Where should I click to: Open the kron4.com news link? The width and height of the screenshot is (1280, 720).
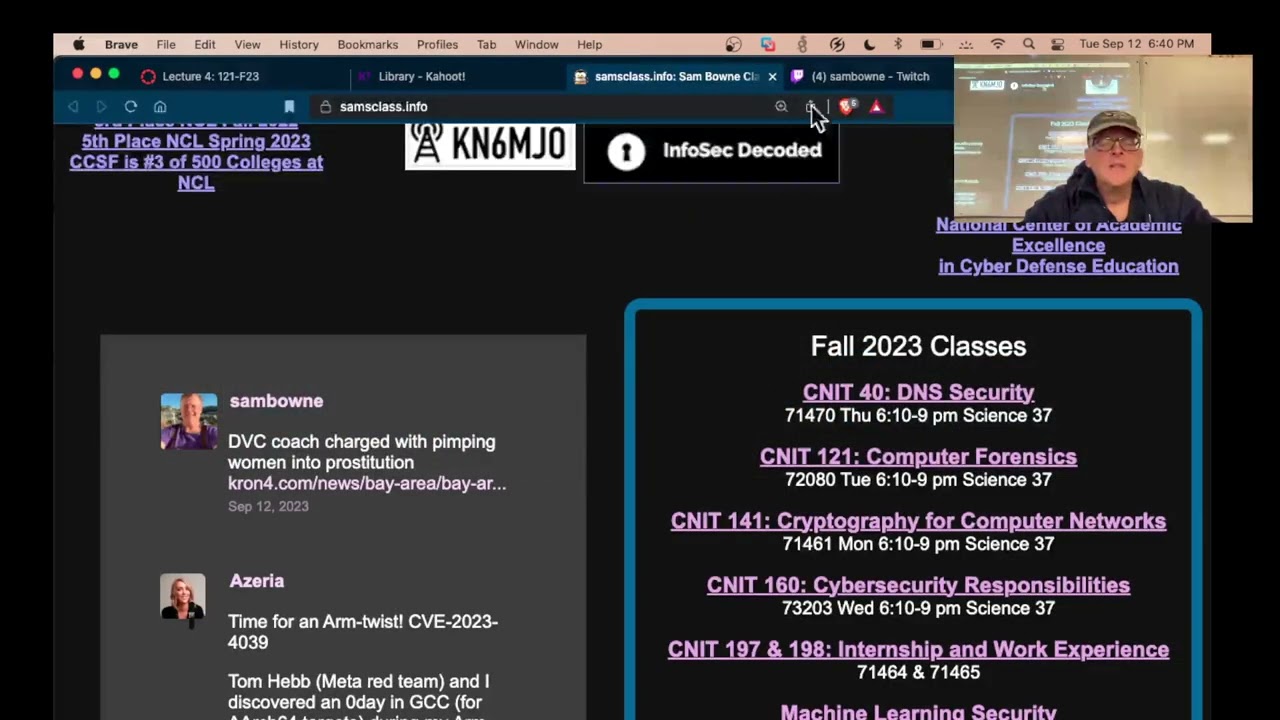[367, 483]
